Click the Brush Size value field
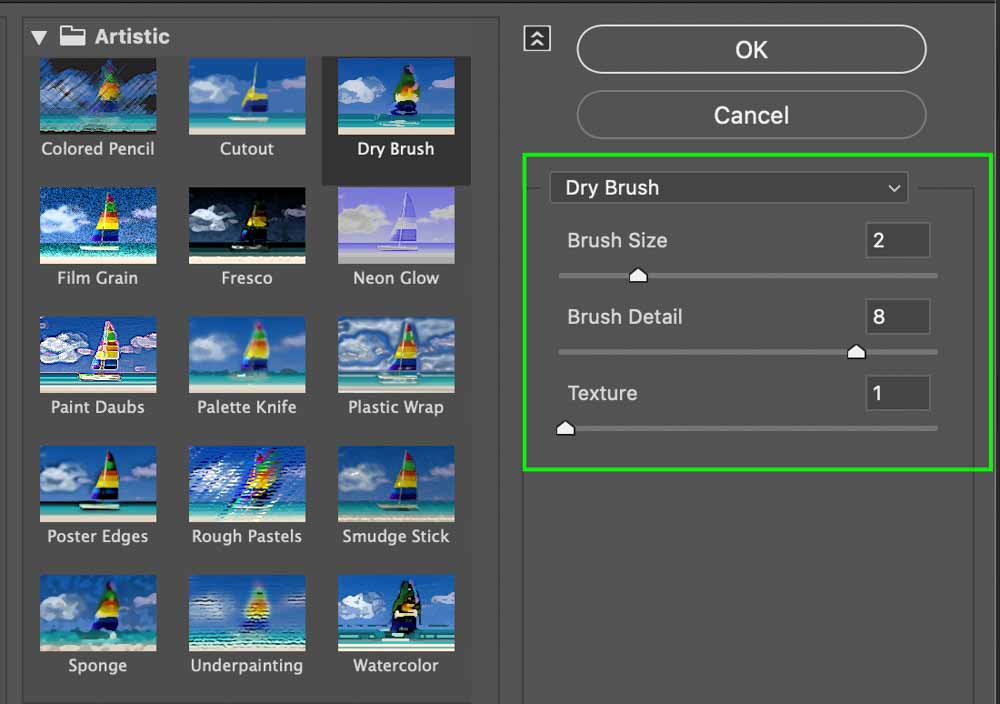This screenshot has width=1000, height=704. (x=897, y=240)
